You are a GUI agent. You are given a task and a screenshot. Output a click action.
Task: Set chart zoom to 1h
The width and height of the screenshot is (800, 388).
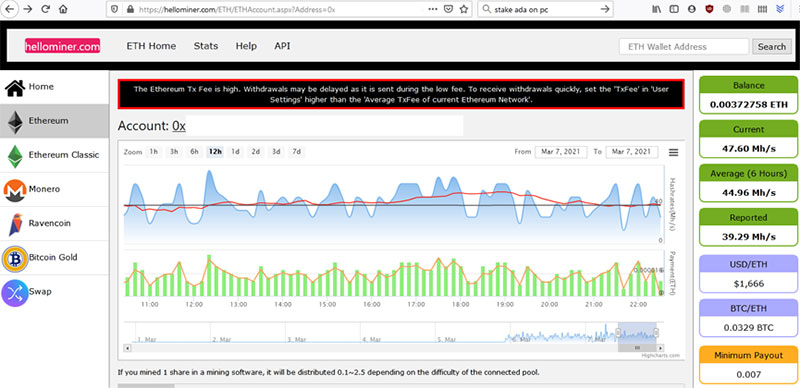(x=154, y=152)
